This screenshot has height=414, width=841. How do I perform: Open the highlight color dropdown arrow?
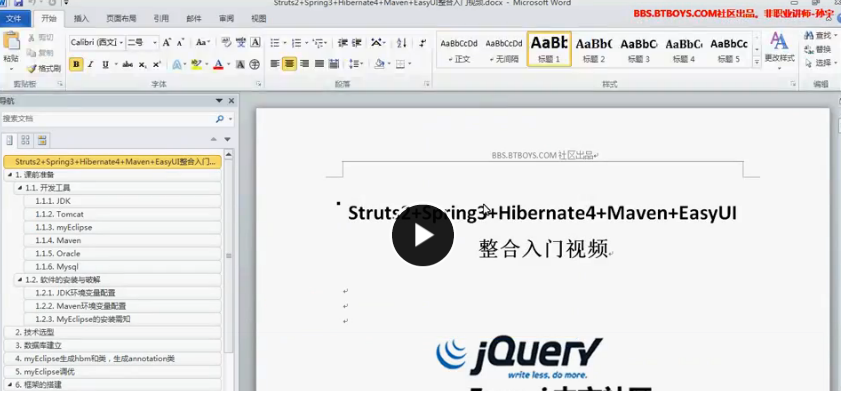pos(206,64)
